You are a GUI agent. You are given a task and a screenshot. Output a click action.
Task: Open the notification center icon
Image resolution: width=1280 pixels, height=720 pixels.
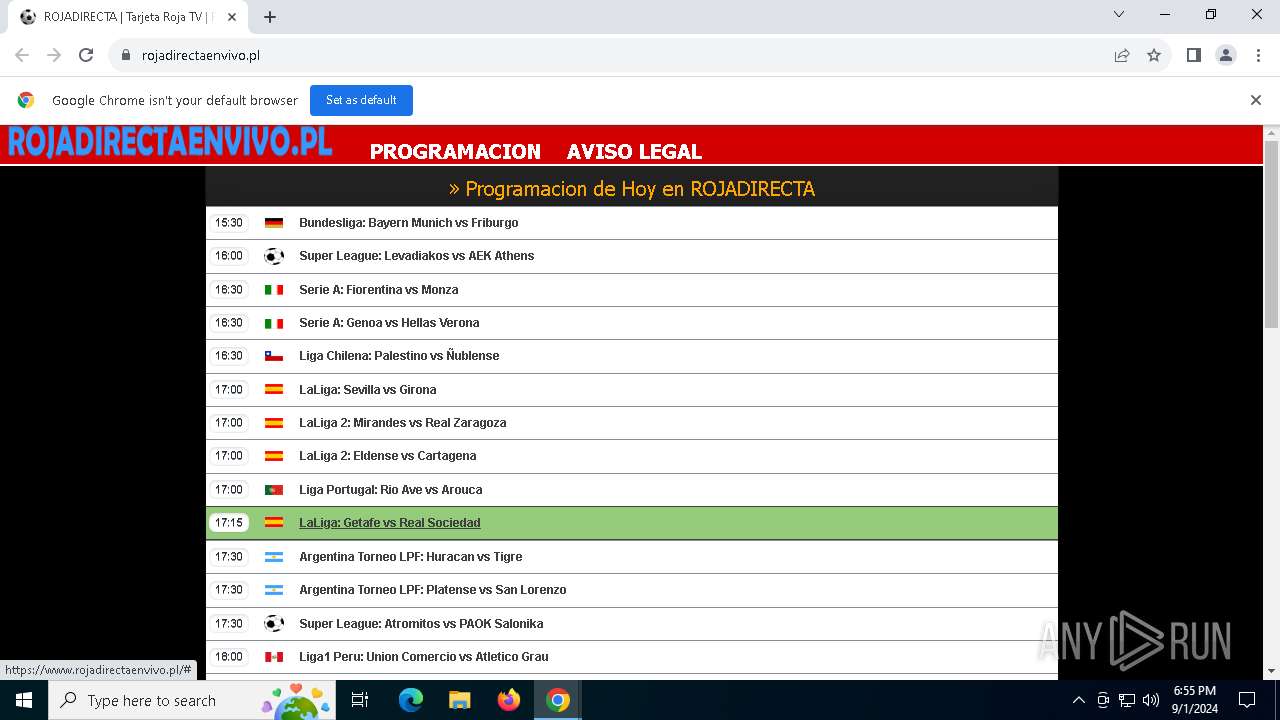click(1247, 700)
